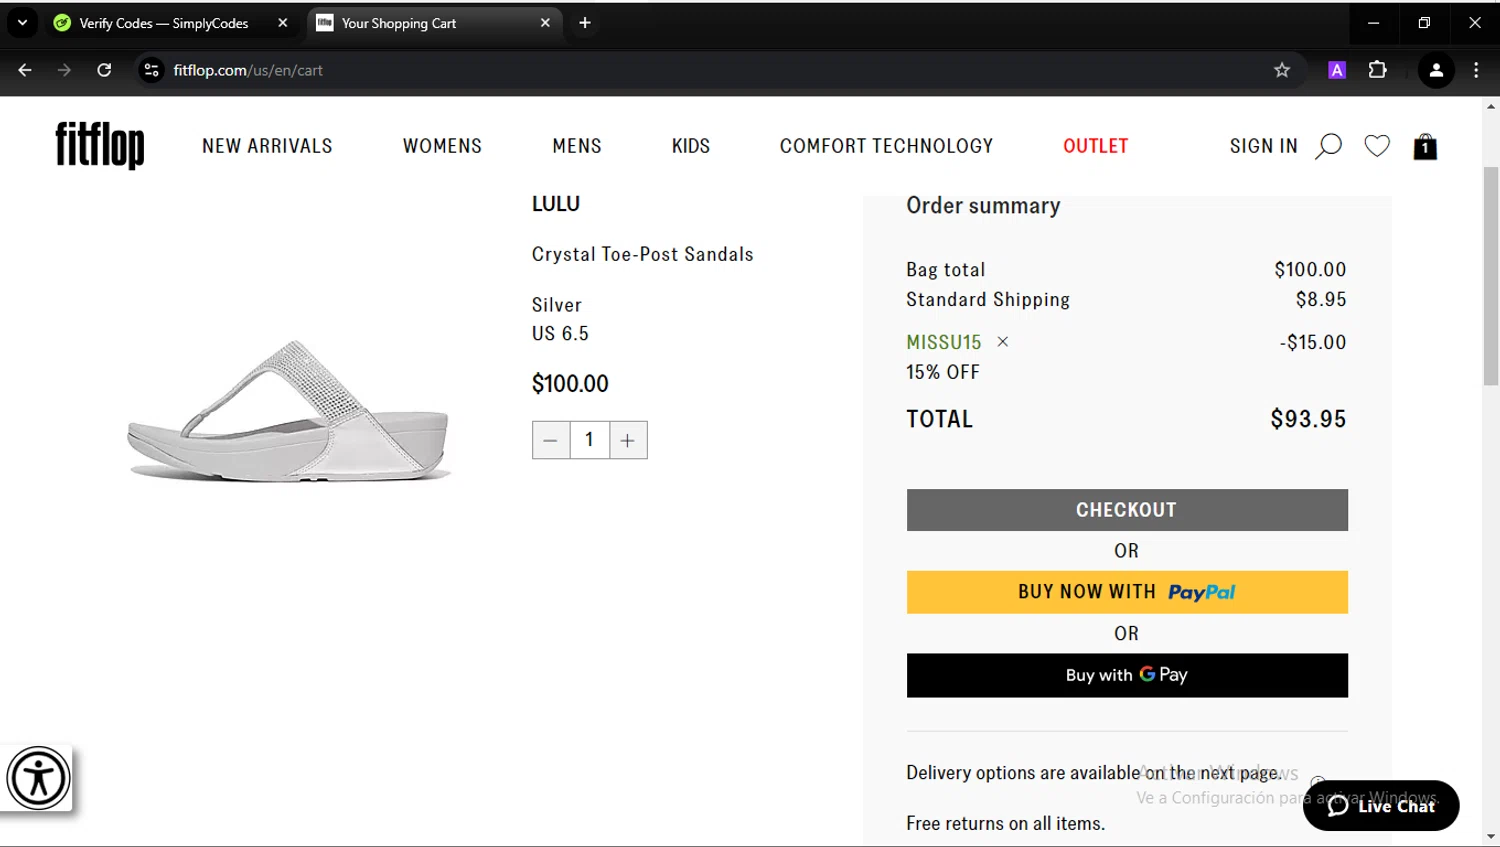The width and height of the screenshot is (1500, 847).
Task: Switch to the Verify Codes SimplyCodes tab
Action: point(165,23)
